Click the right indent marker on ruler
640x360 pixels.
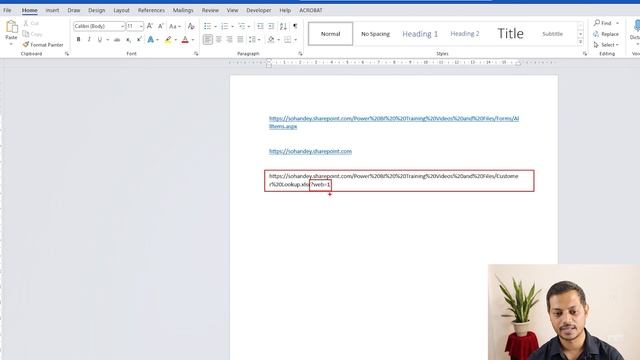point(518,63)
